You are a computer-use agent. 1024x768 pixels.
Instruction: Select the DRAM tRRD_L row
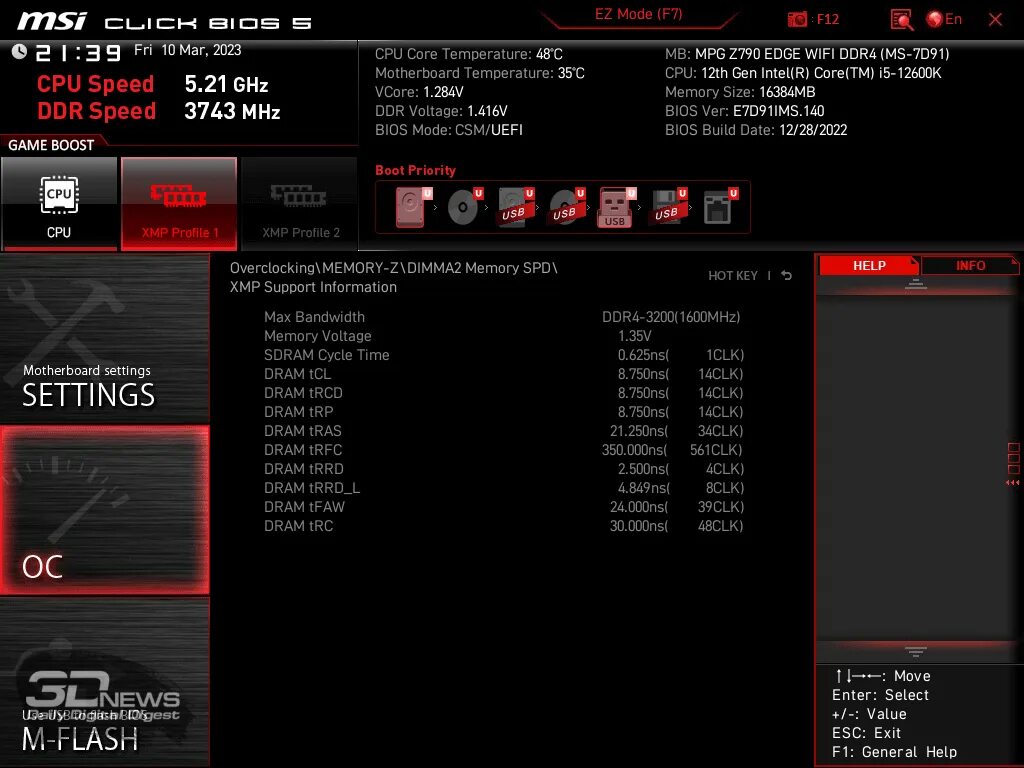(x=504, y=488)
